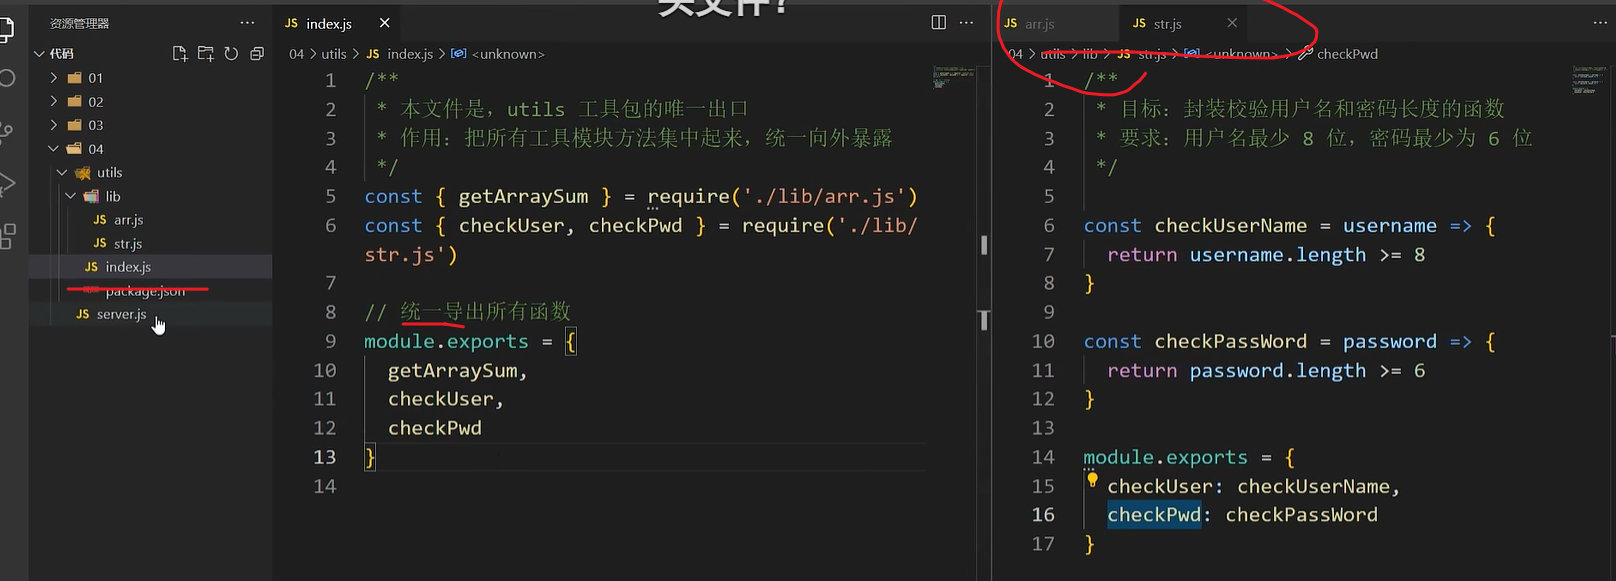The width and height of the screenshot is (1616, 581).
Task: Click the minimap of the str.js editor
Action: pyautogui.click(x=1588, y=80)
